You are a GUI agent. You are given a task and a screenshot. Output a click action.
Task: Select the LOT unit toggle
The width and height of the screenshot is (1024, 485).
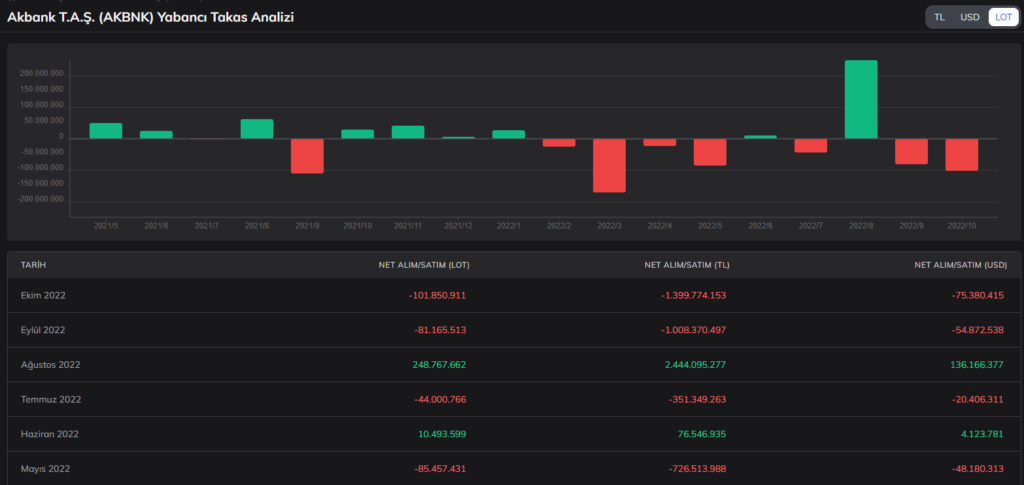[1003, 17]
